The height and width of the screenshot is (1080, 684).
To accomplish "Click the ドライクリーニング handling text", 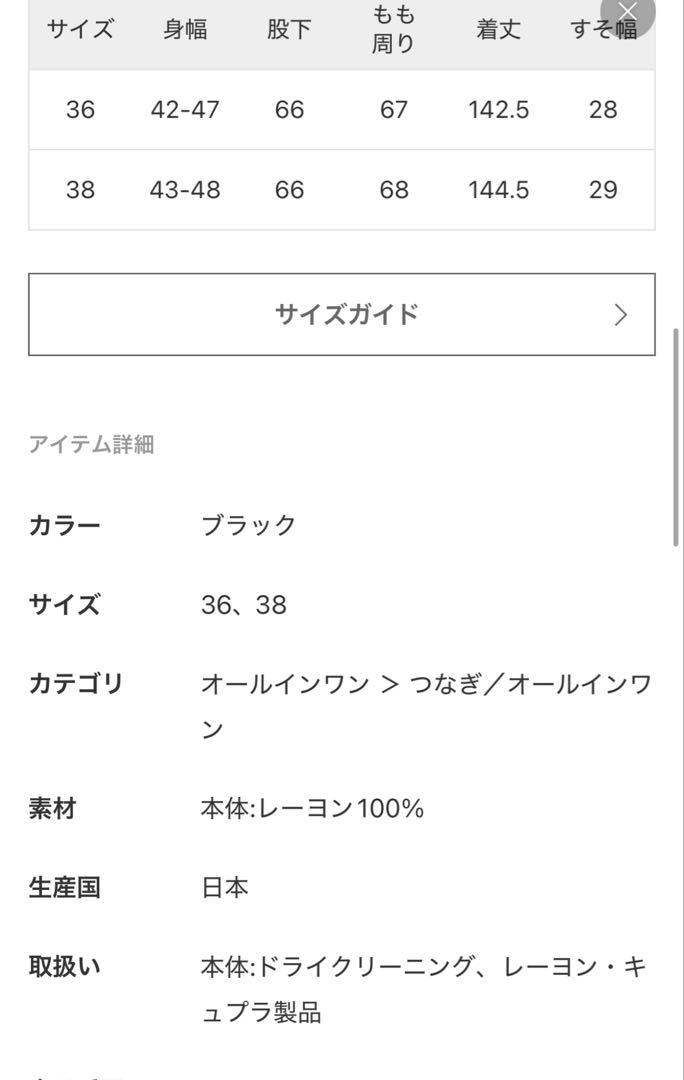I will pyautogui.click(x=366, y=967).
